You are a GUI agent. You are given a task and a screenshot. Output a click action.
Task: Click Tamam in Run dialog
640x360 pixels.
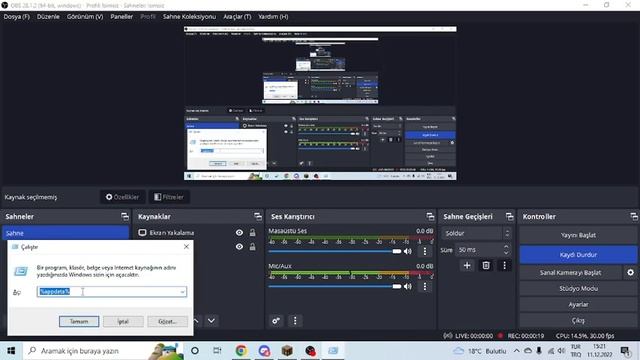pos(79,322)
